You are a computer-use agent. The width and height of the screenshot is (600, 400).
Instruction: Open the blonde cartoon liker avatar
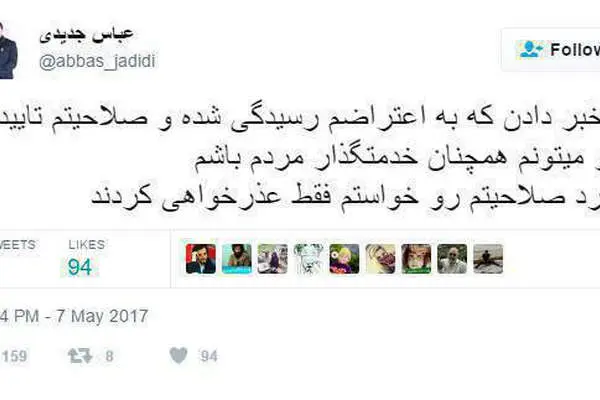point(344,259)
